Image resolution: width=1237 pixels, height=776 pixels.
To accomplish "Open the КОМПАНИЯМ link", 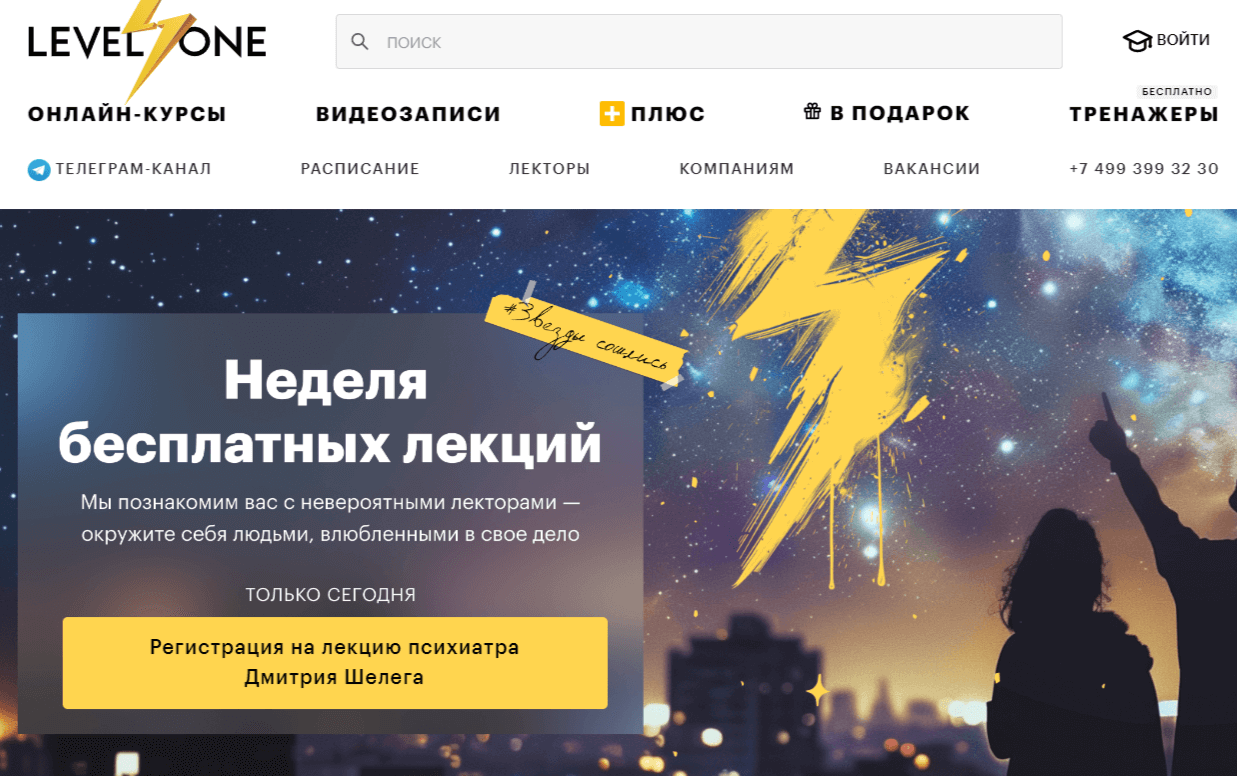I will 737,169.
